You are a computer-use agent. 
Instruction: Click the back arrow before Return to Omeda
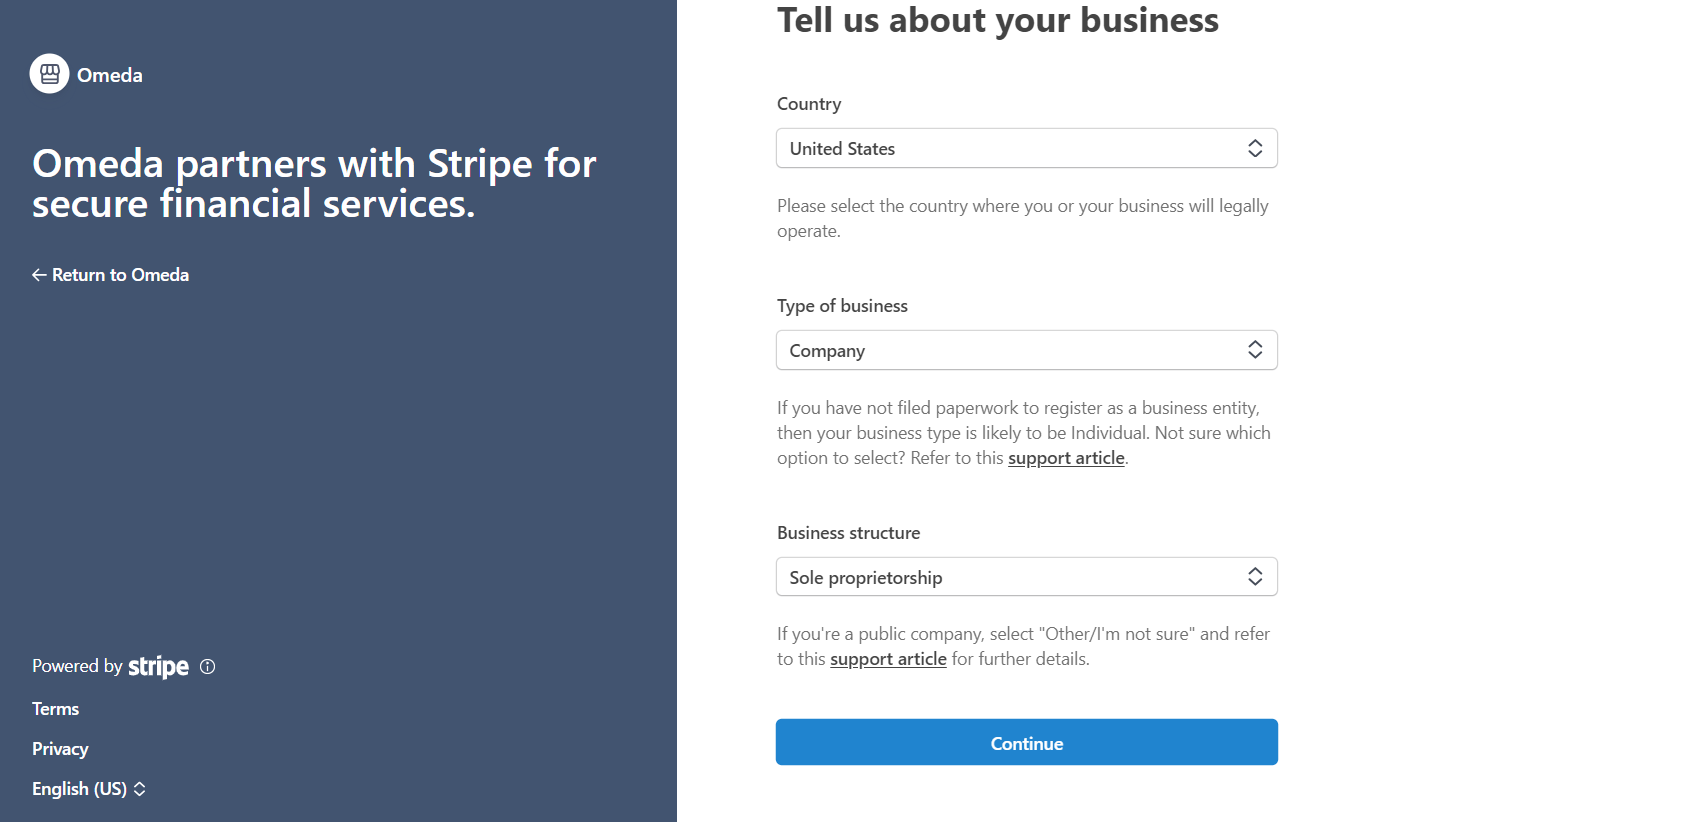(x=39, y=275)
